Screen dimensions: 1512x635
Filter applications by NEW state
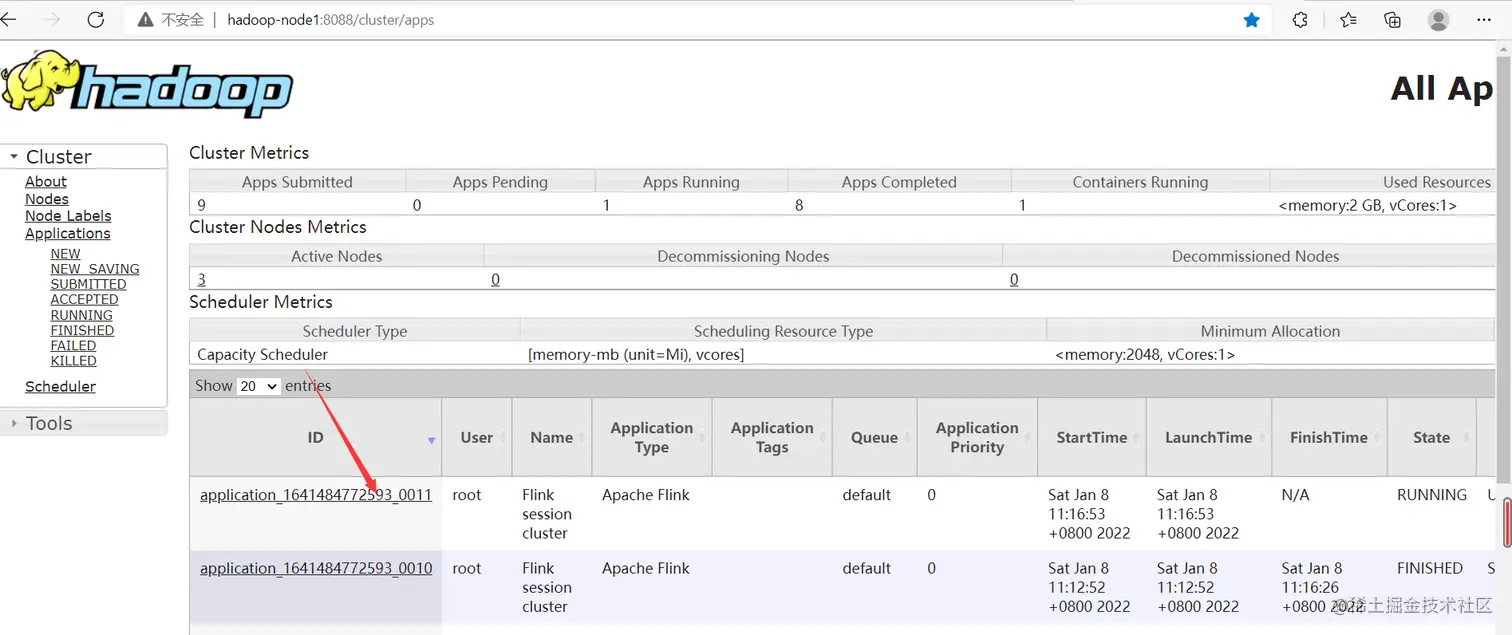(66, 254)
